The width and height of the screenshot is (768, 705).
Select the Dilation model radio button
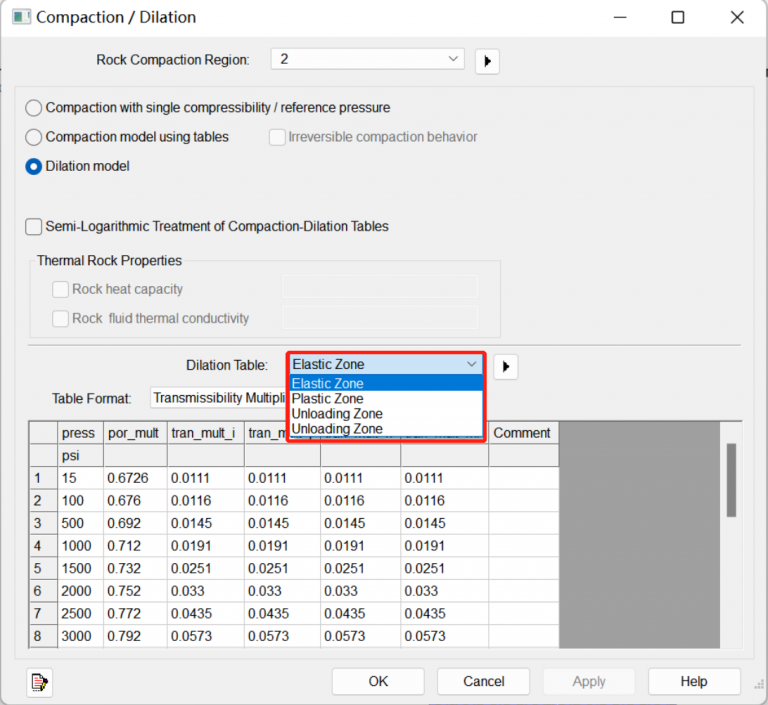click(34, 167)
